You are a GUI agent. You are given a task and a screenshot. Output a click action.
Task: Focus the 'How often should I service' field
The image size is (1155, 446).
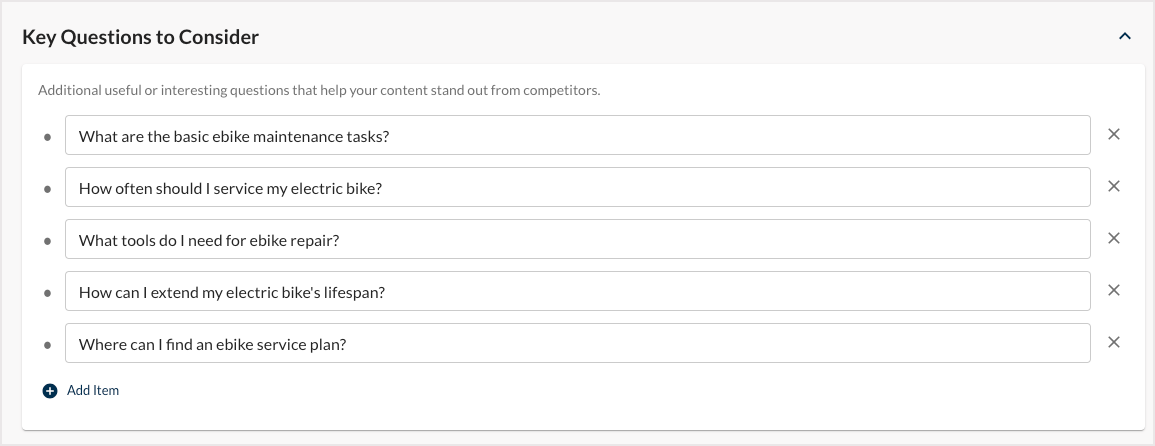pos(577,188)
